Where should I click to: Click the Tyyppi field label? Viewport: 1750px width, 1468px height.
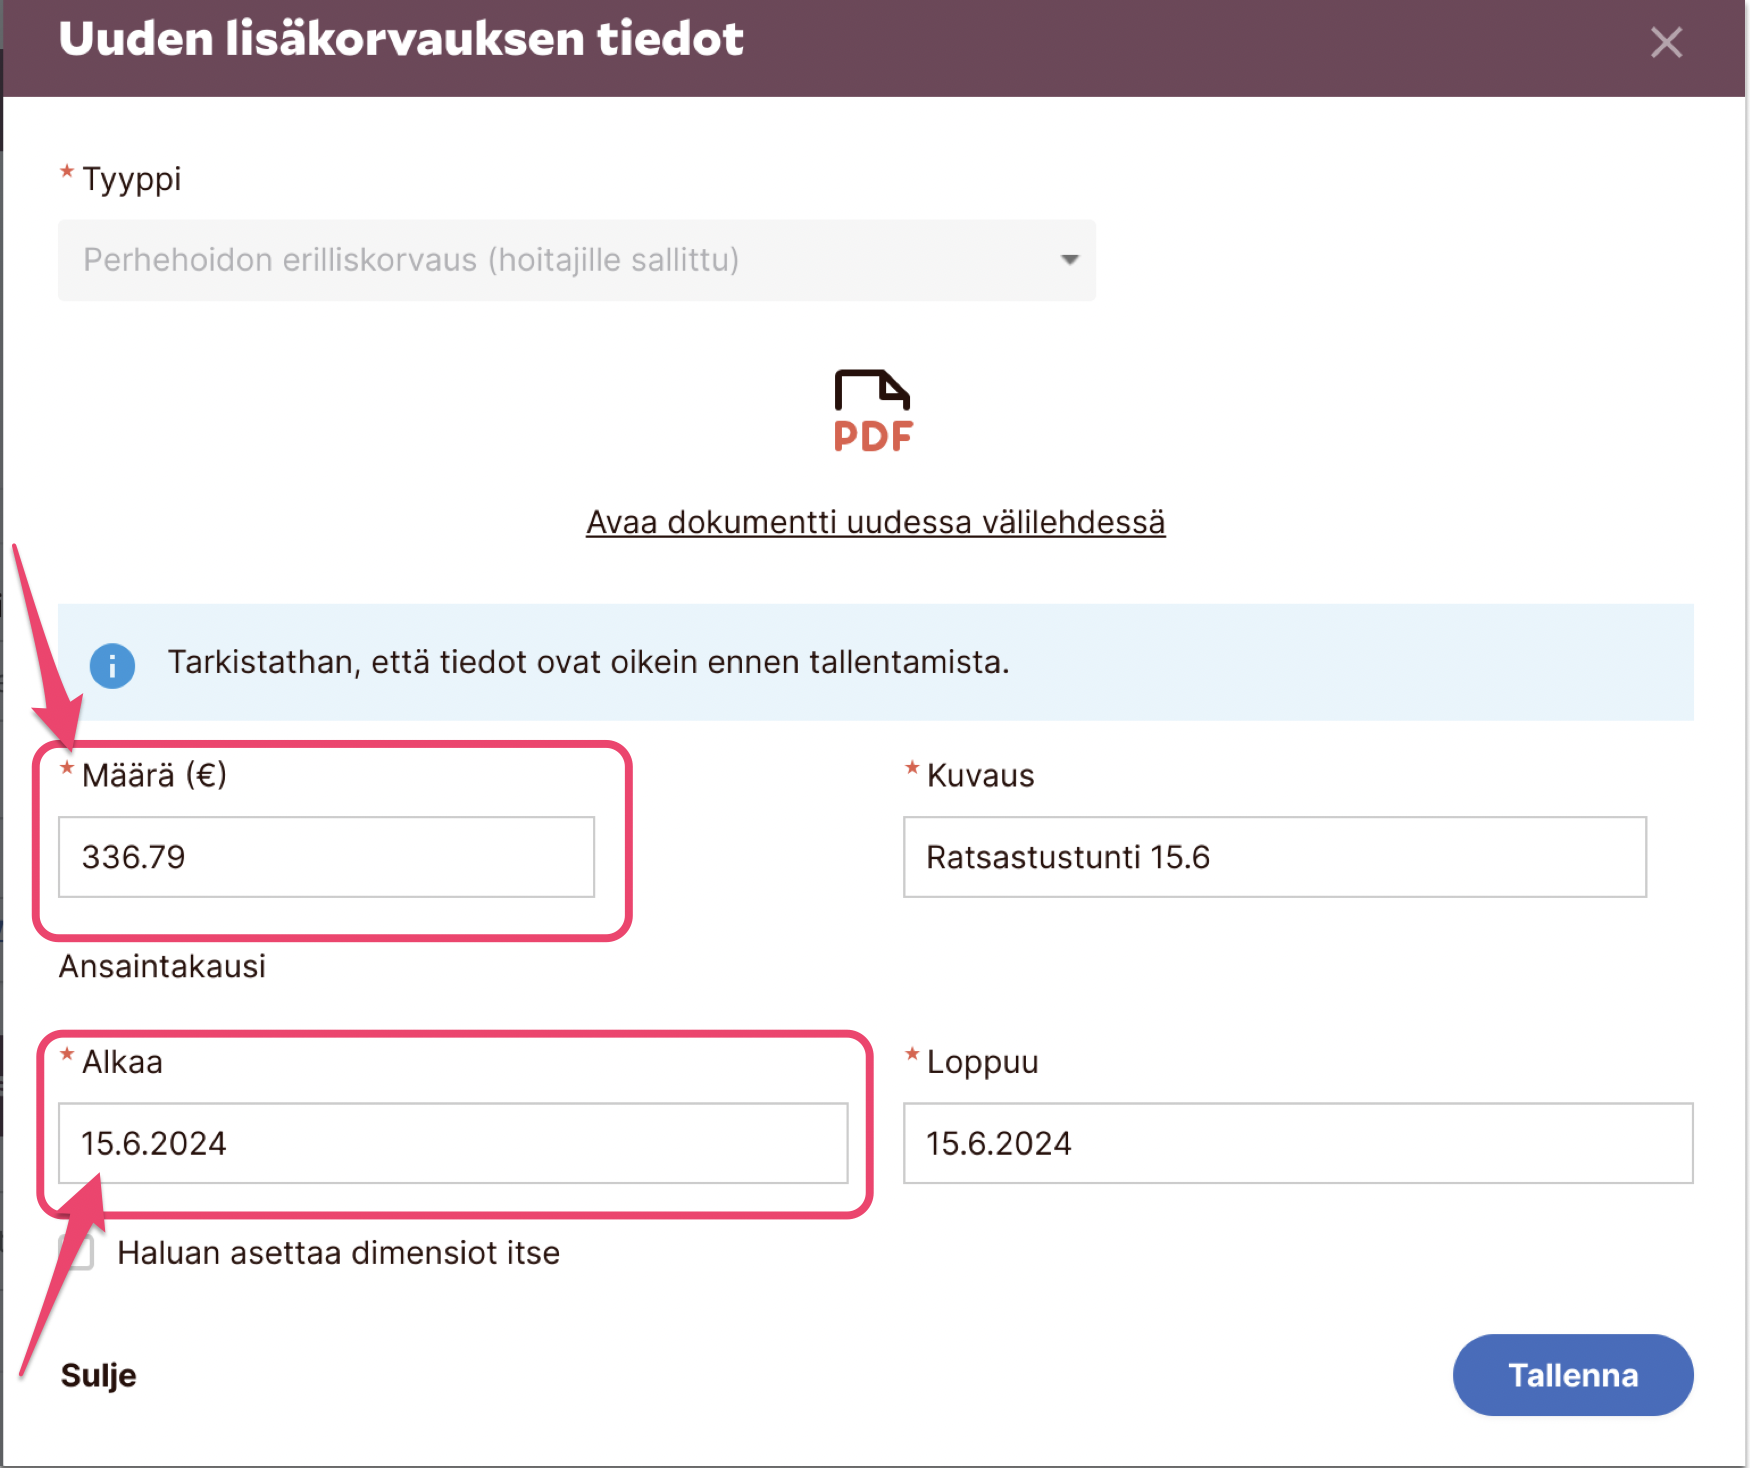pos(131,179)
